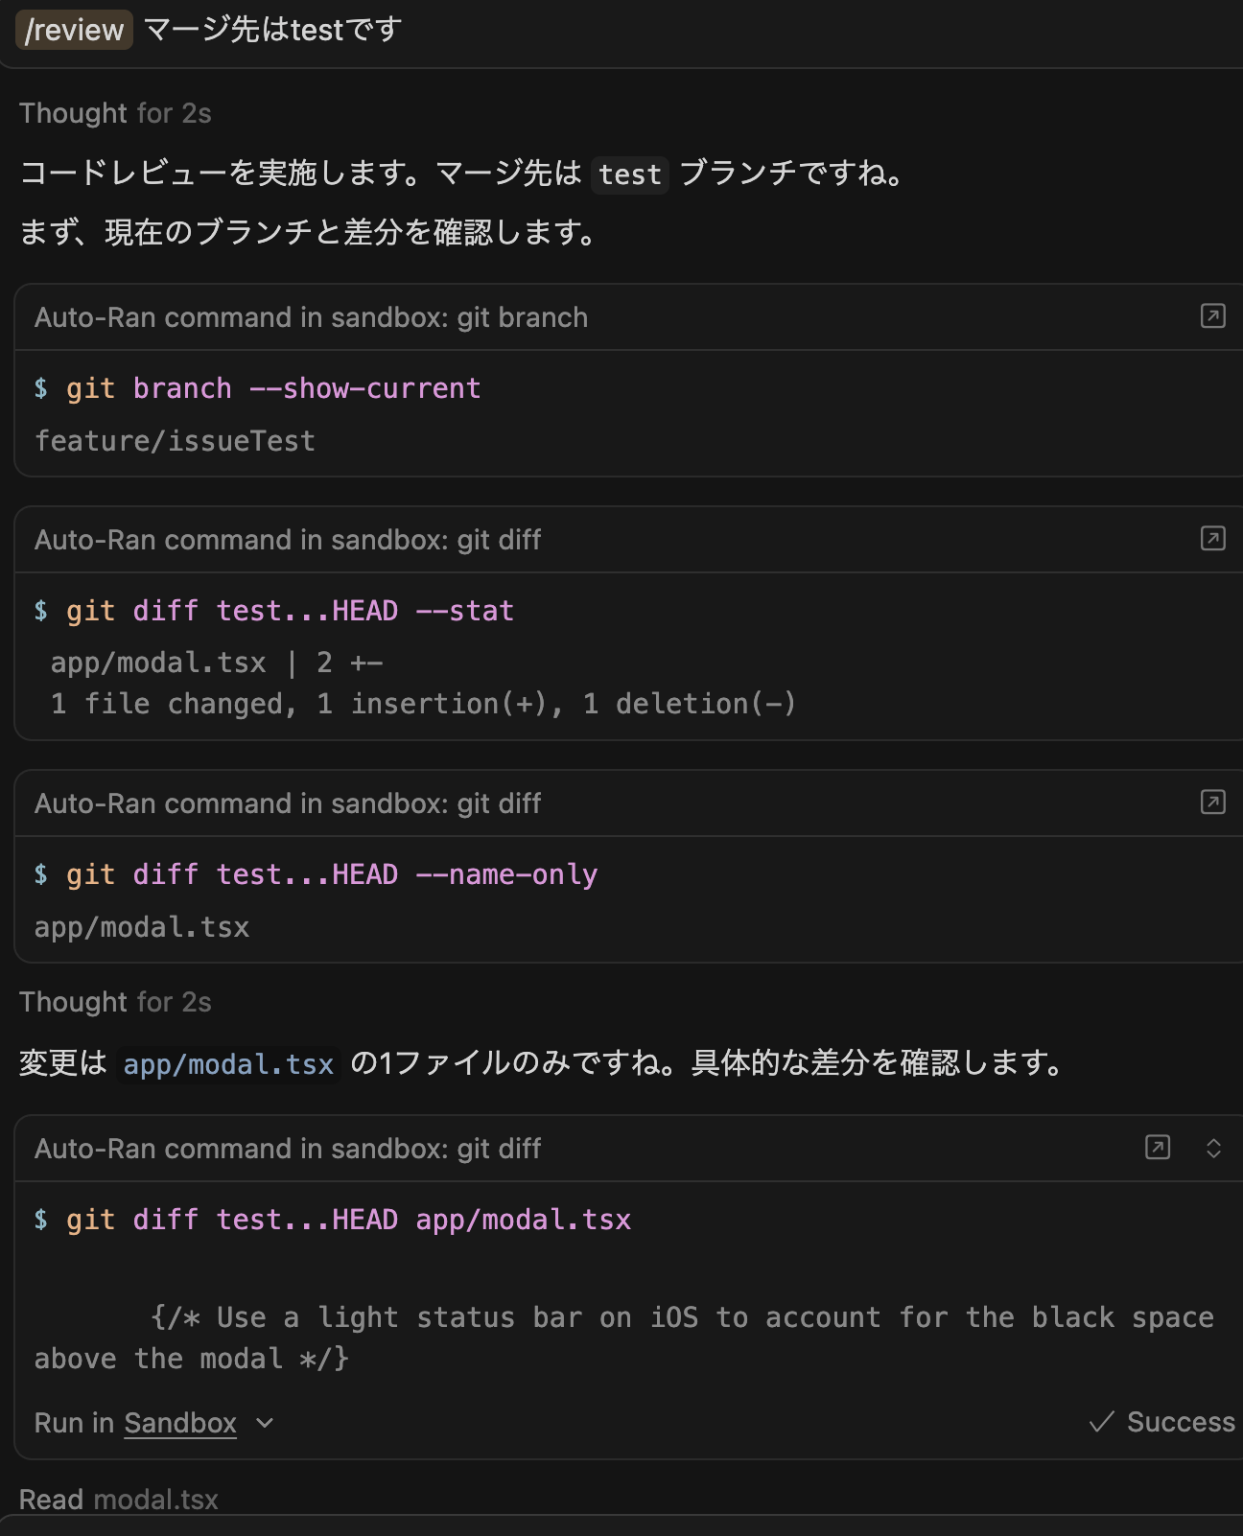Collapse the git branch command output
The width and height of the screenshot is (1243, 1536).
click(311, 316)
